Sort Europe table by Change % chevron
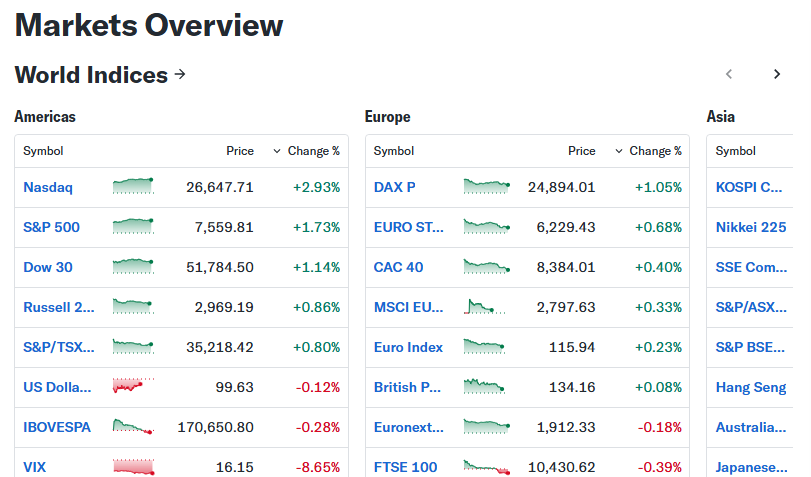Viewport: 811px width, 477px height. click(x=619, y=151)
